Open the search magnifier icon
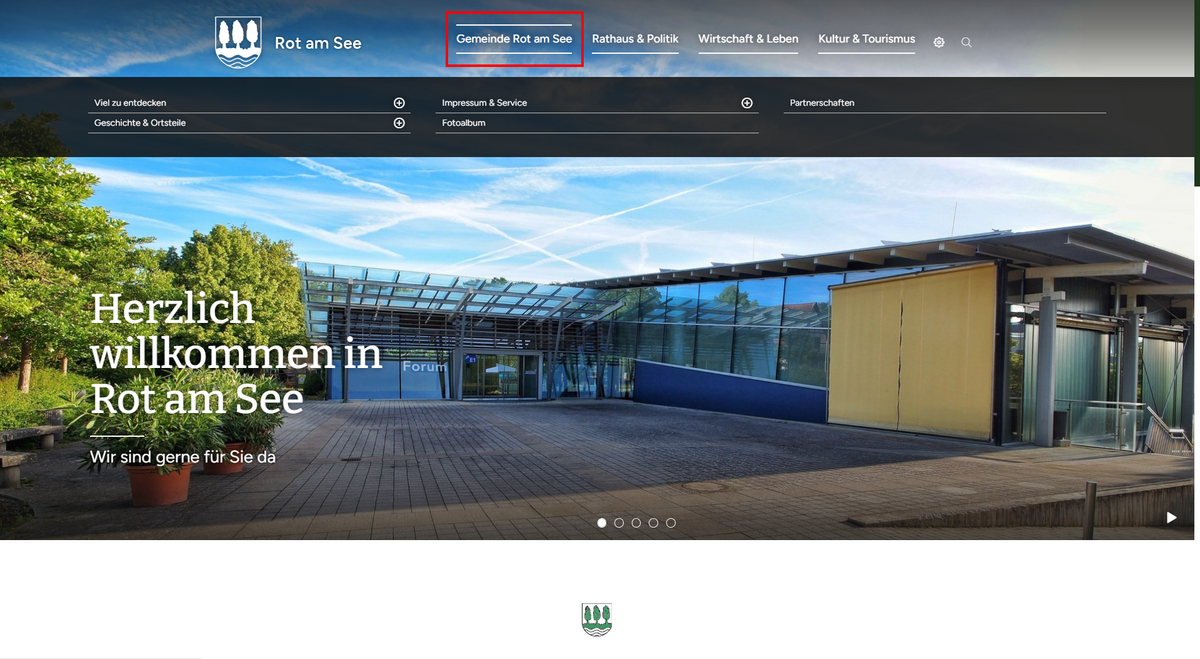This screenshot has width=1200, height=659. click(966, 42)
